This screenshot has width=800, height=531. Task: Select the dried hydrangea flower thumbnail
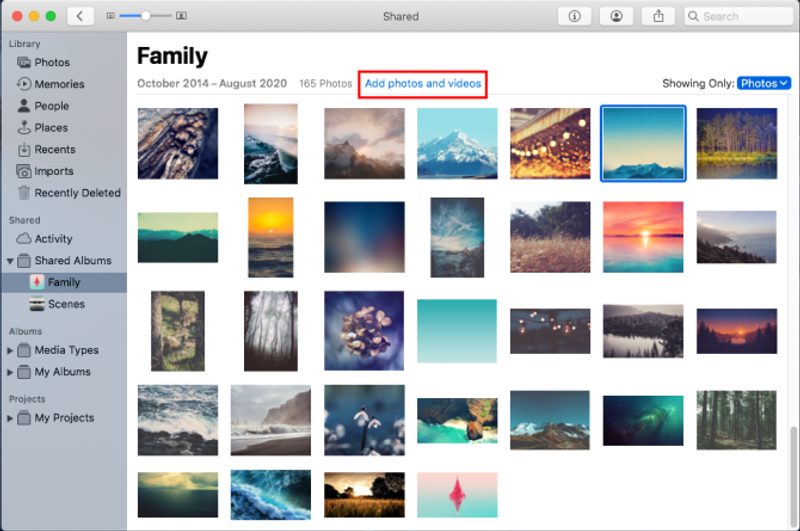(364, 331)
